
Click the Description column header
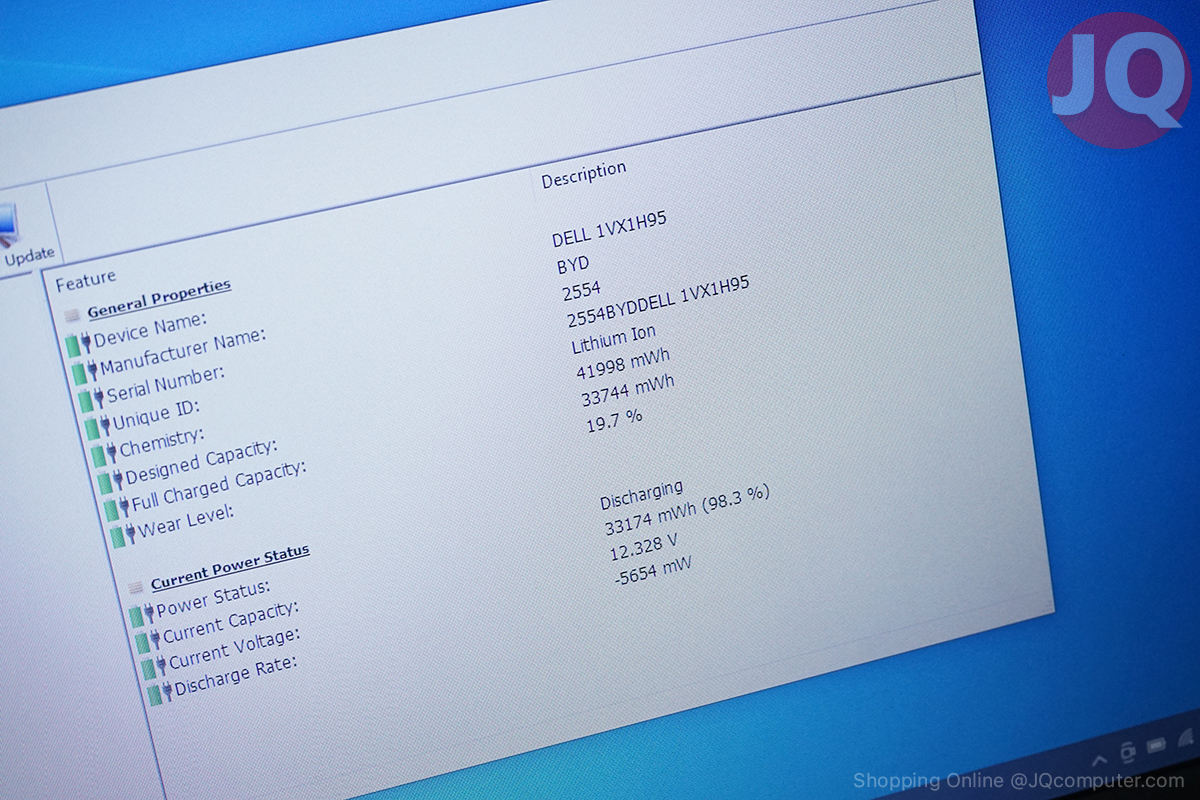(x=584, y=174)
